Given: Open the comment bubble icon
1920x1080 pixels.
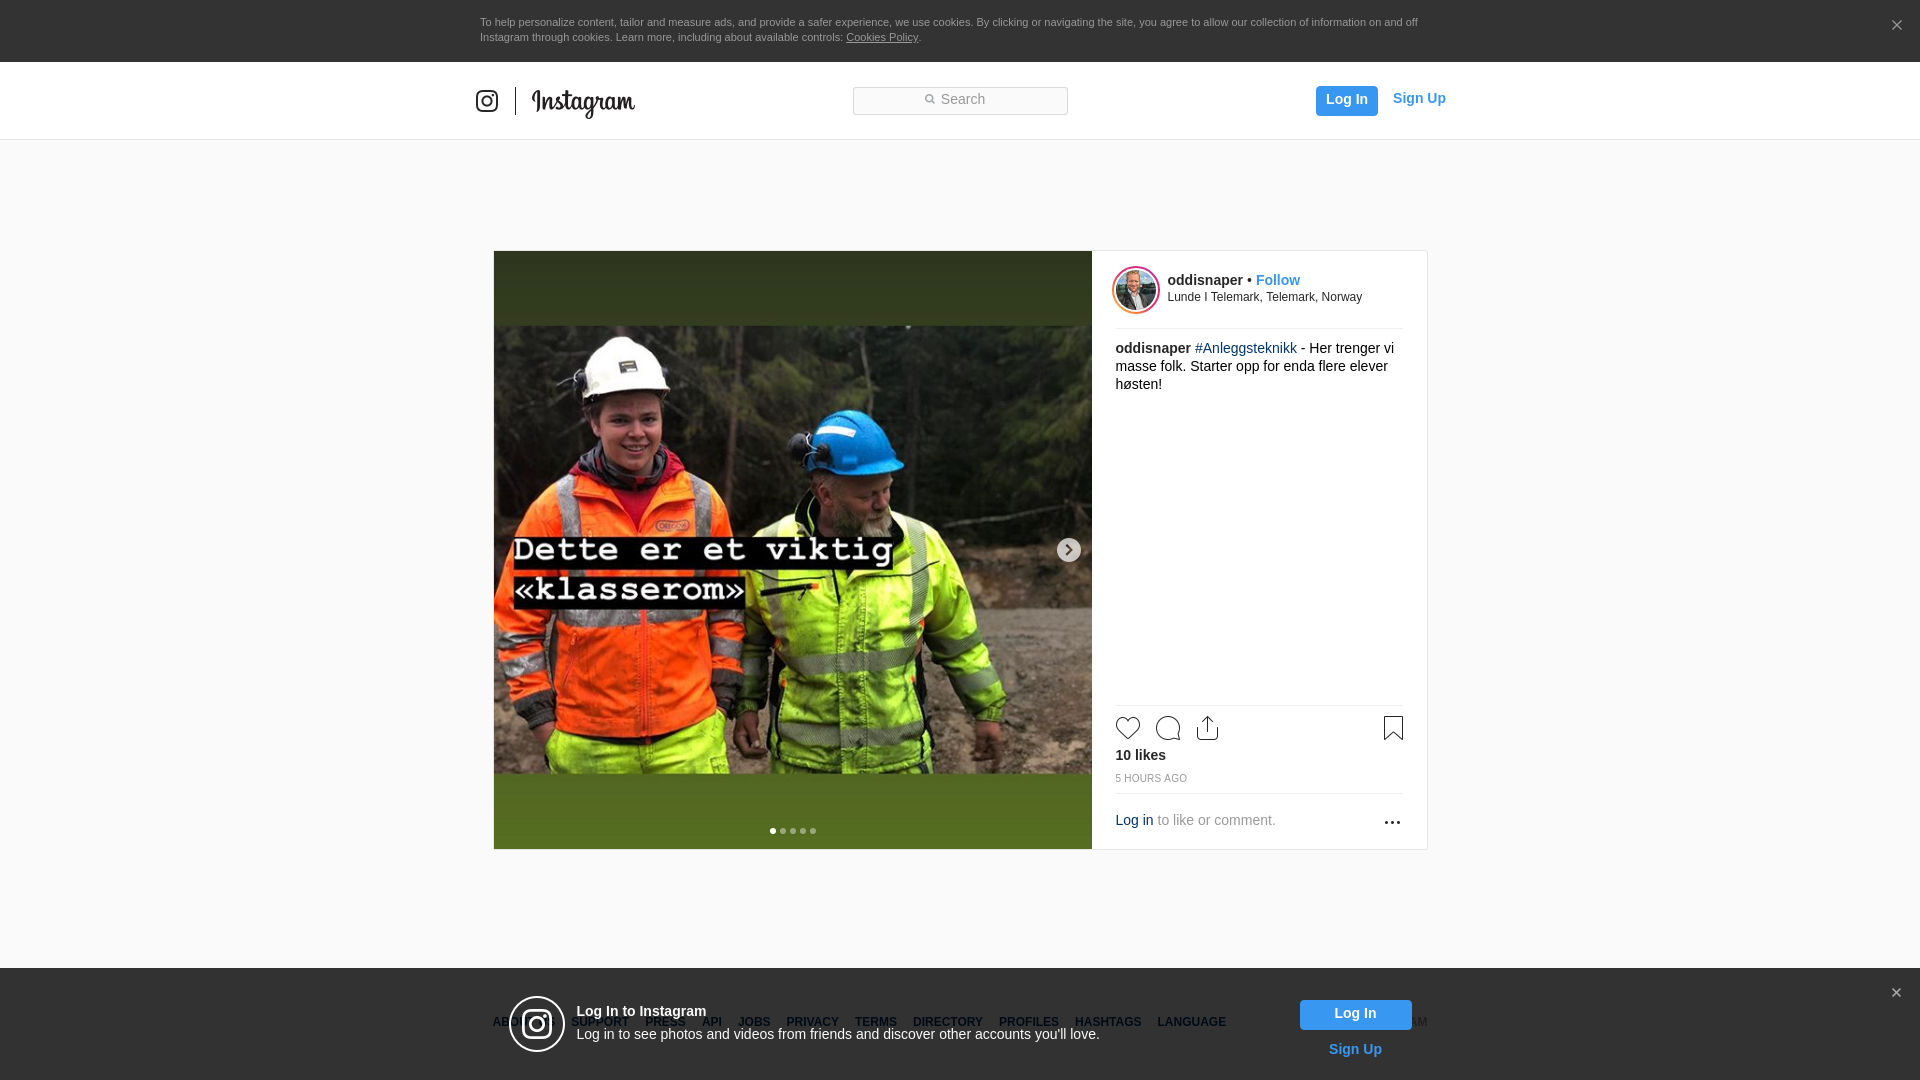Looking at the screenshot, I should pos(1167,728).
